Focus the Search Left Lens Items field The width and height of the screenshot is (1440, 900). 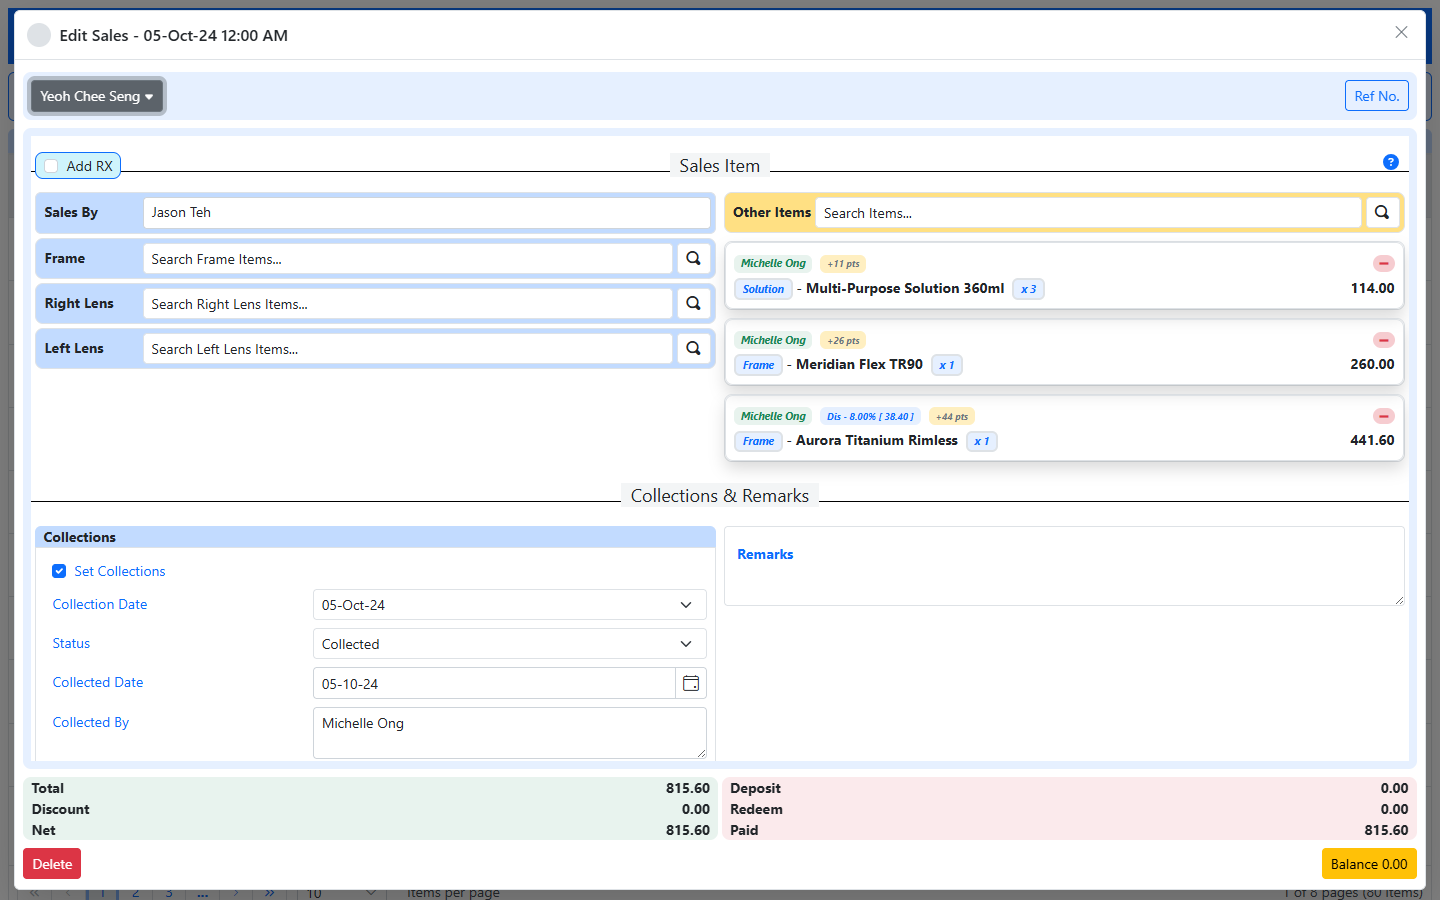coord(408,348)
